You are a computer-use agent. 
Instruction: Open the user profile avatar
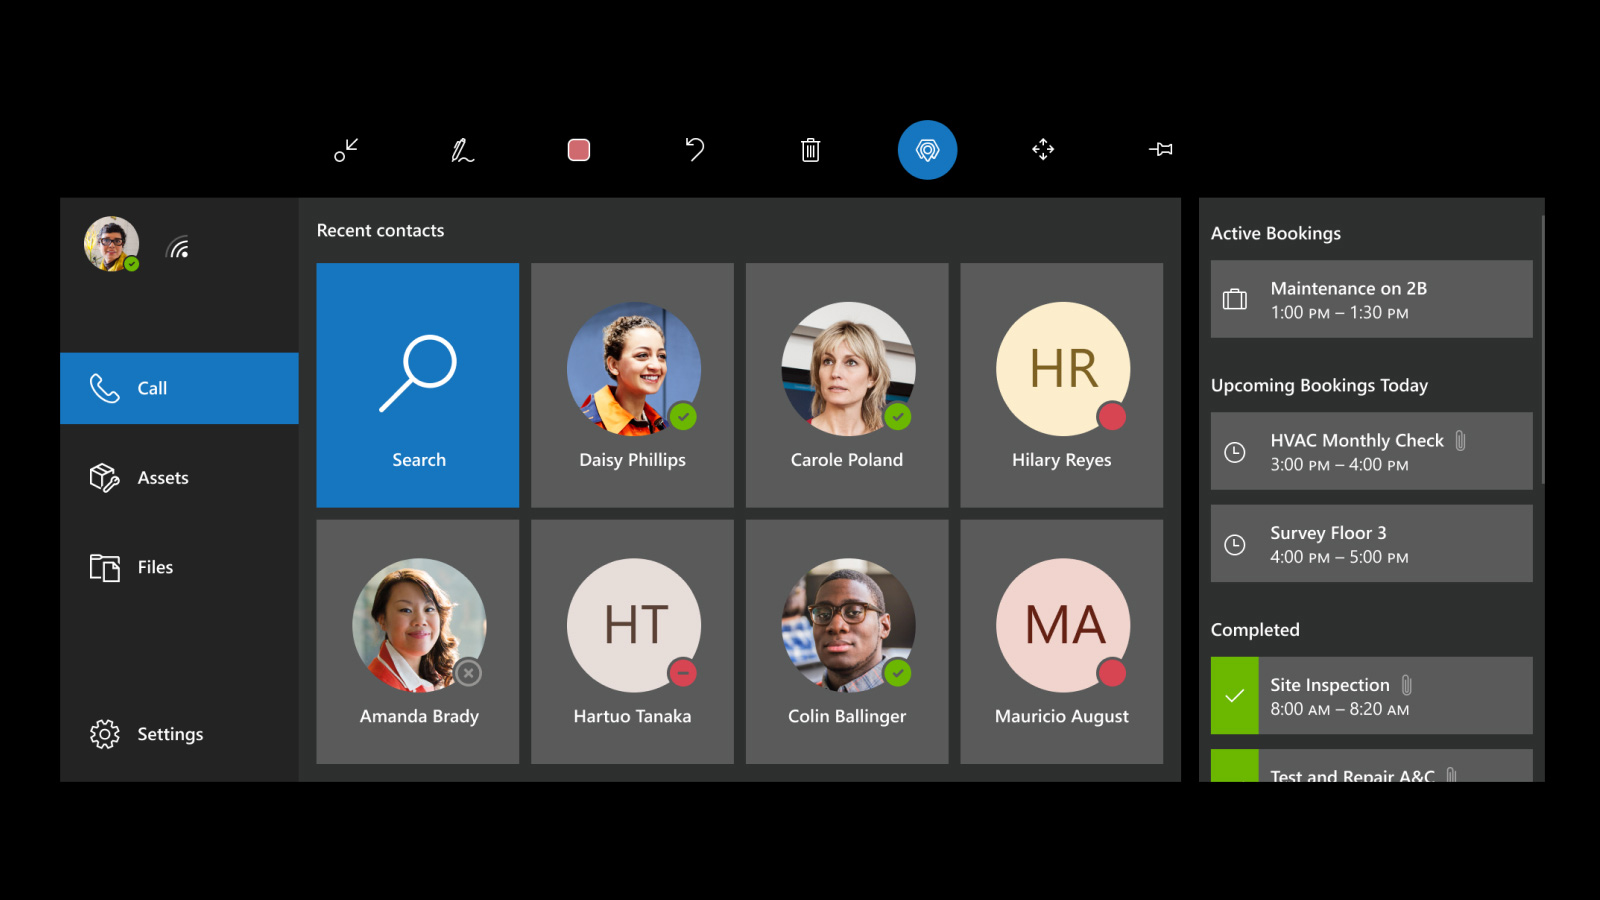(111, 243)
